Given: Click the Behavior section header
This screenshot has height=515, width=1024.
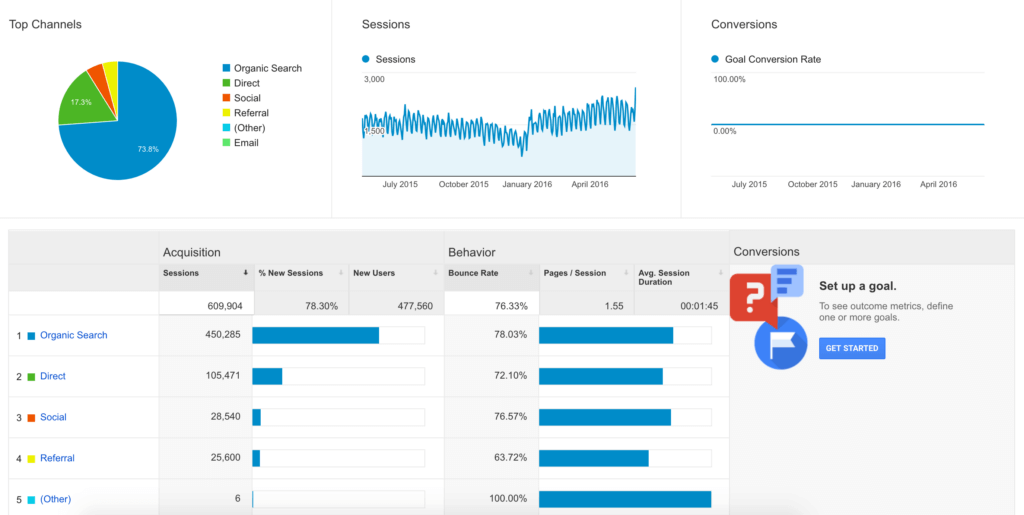Looking at the screenshot, I should [472, 252].
